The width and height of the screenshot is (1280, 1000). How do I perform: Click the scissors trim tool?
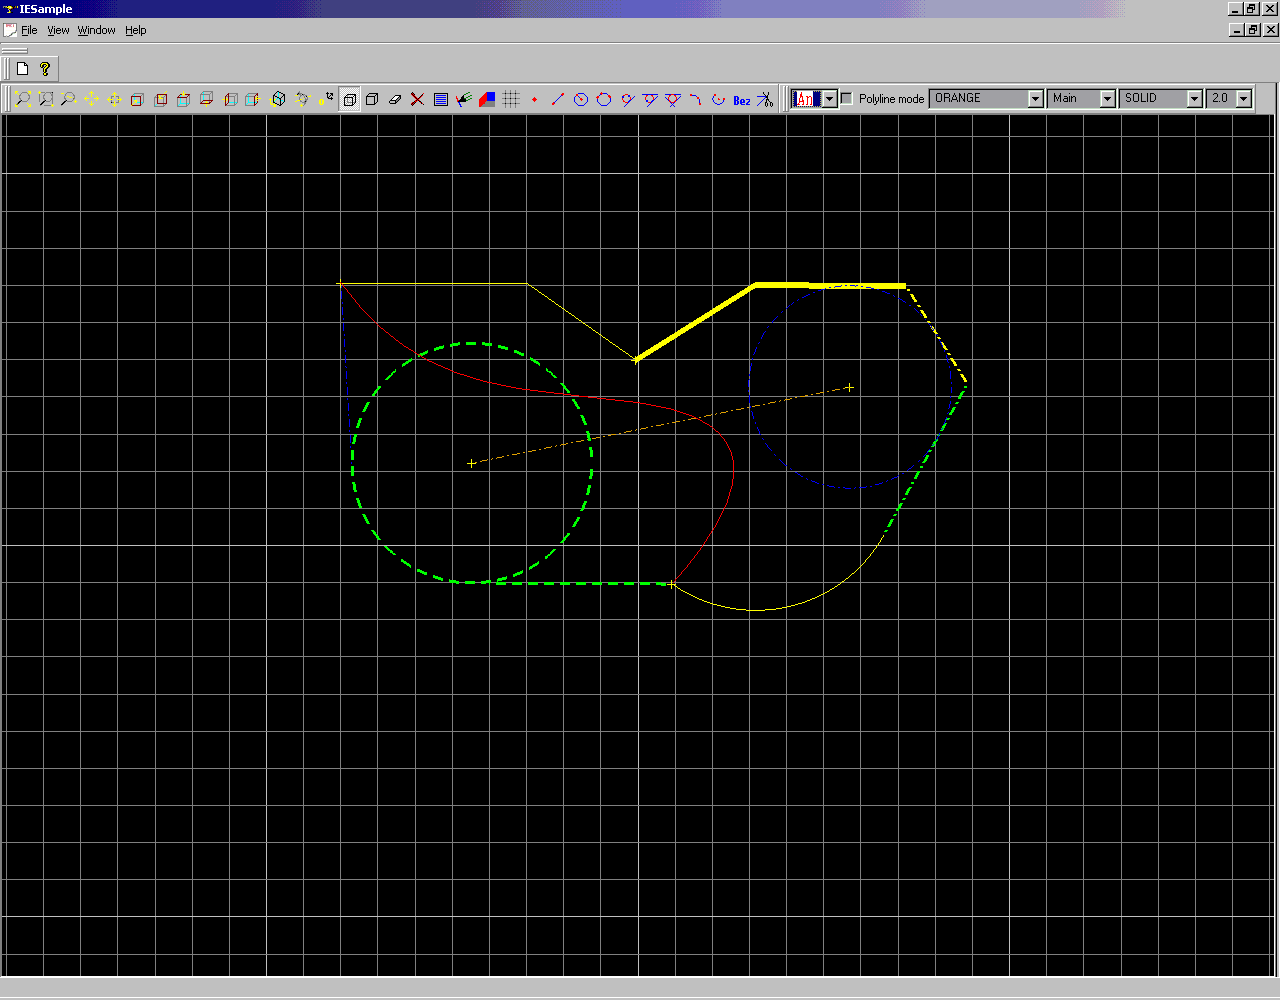(764, 99)
